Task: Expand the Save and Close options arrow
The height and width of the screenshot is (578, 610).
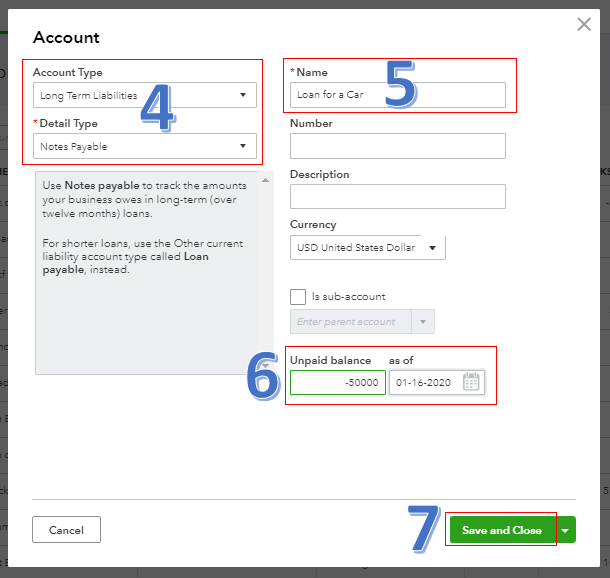Action: (x=565, y=529)
